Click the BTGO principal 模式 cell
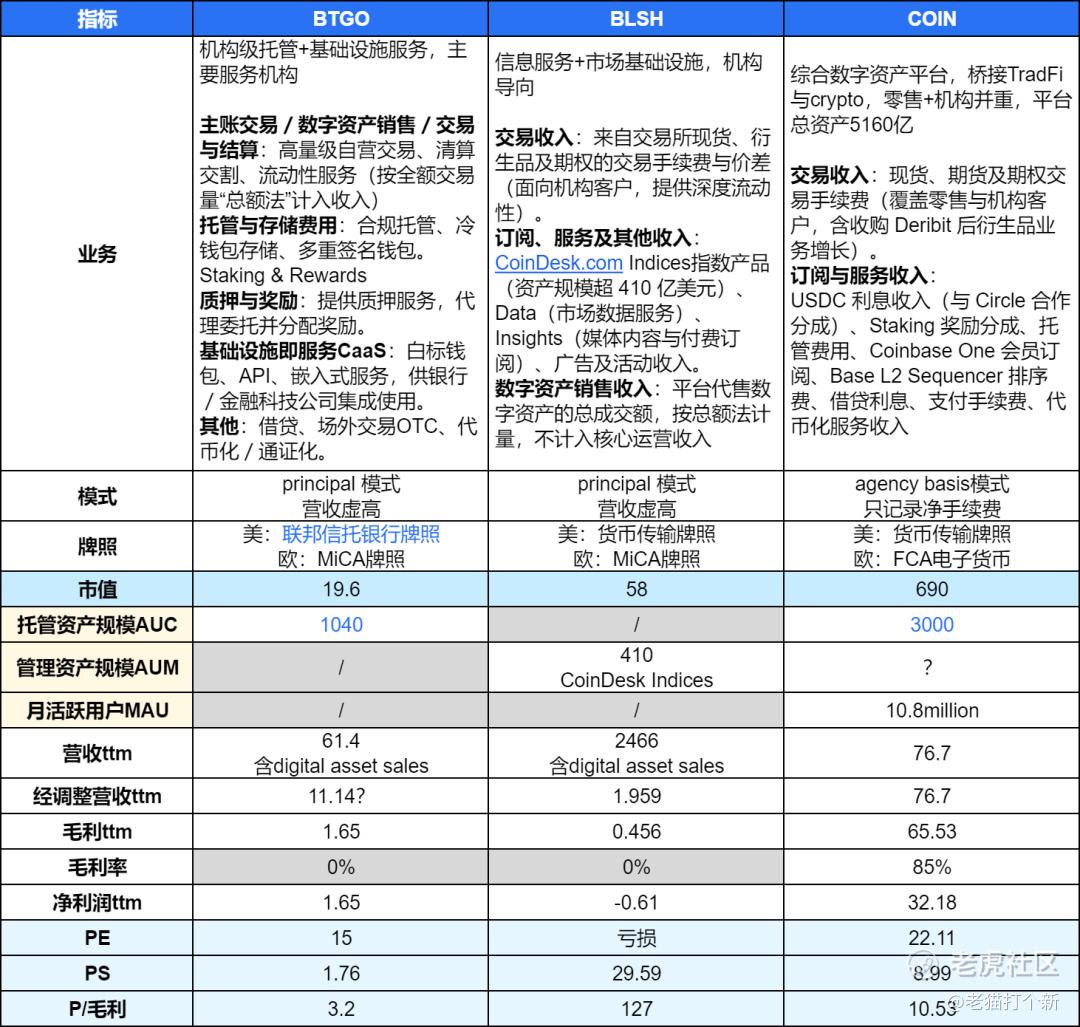Image resolution: width=1080 pixels, height=1027 pixels. 341,496
